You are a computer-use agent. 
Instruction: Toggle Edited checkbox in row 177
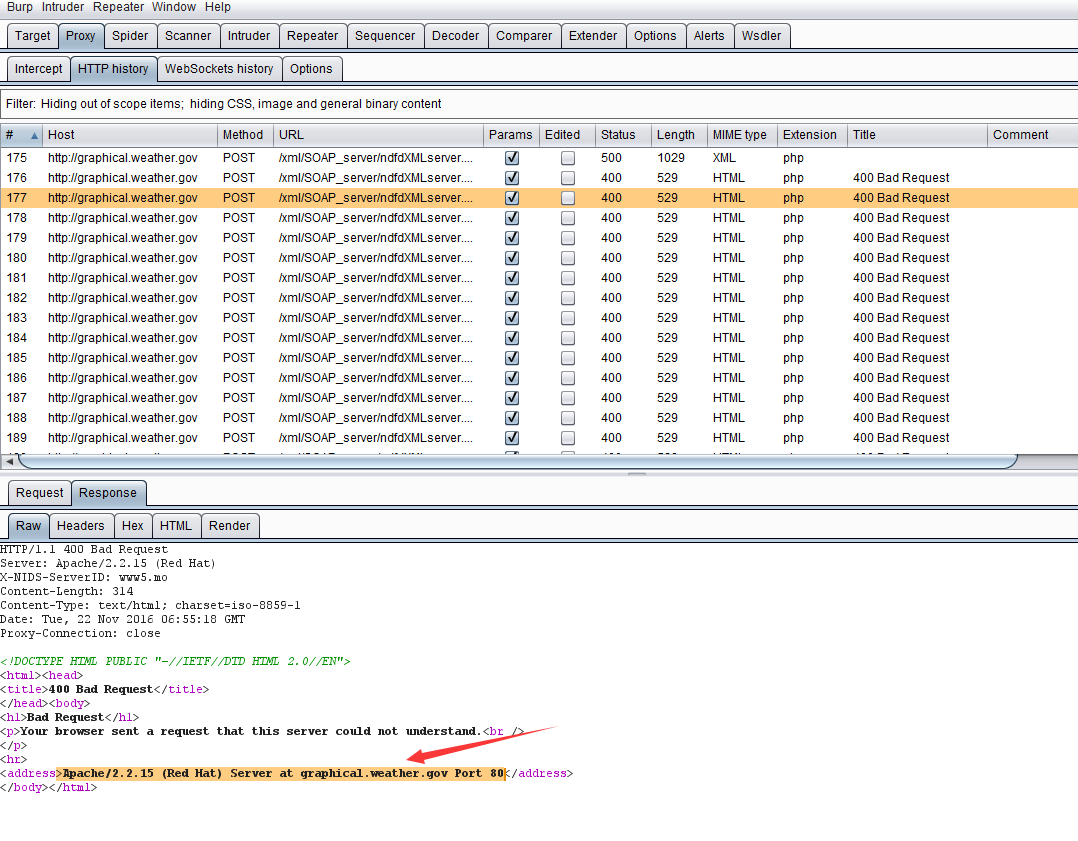[x=568, y=198]
